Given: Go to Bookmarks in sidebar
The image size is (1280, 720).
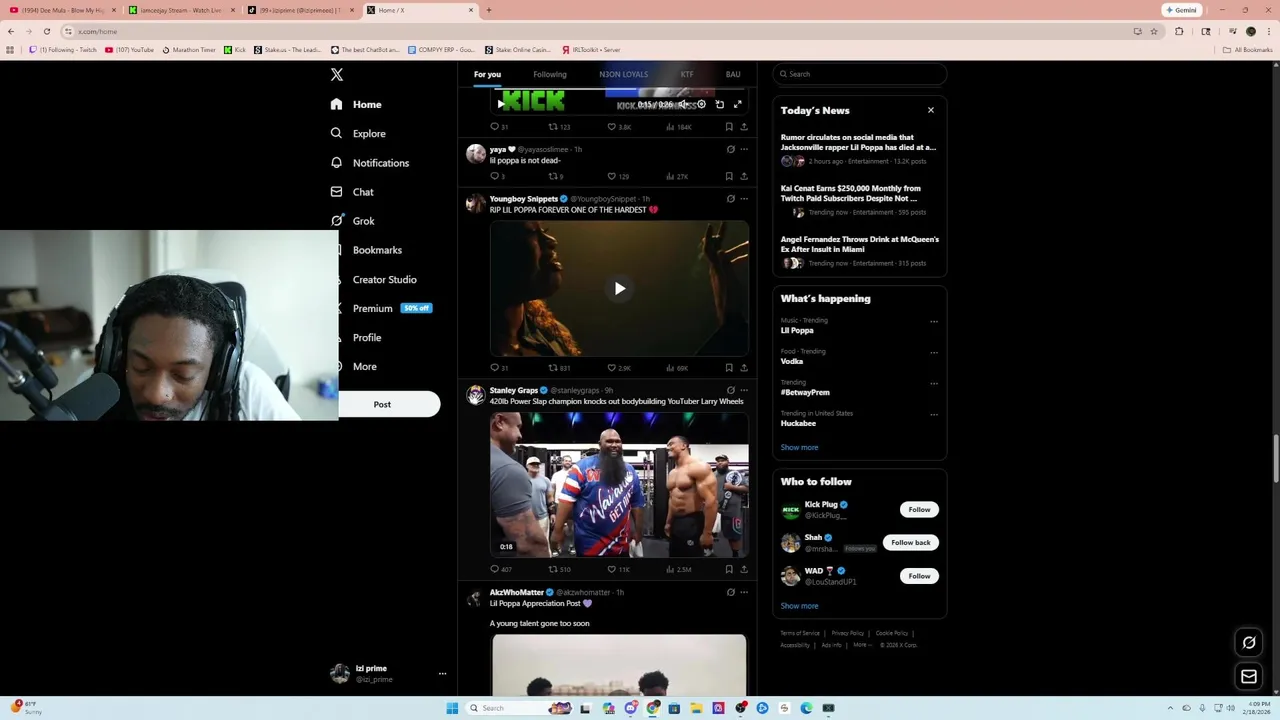Looking at the screenshot, I should [377, 250].
